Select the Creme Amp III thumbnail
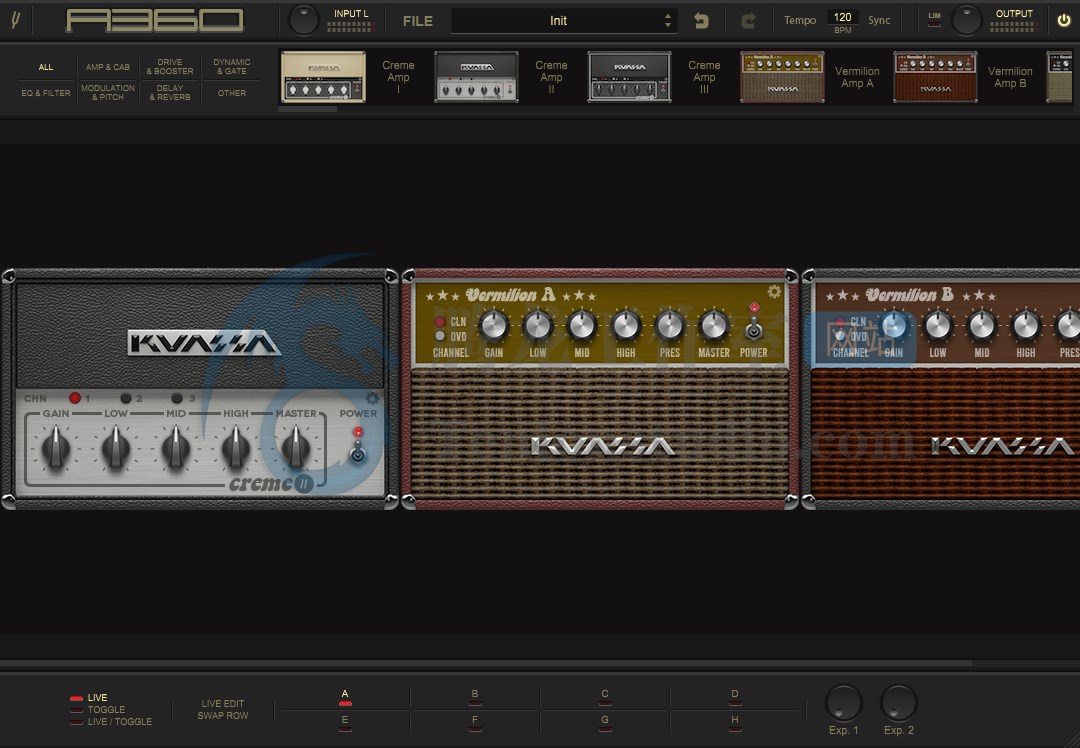 point(629,77)
